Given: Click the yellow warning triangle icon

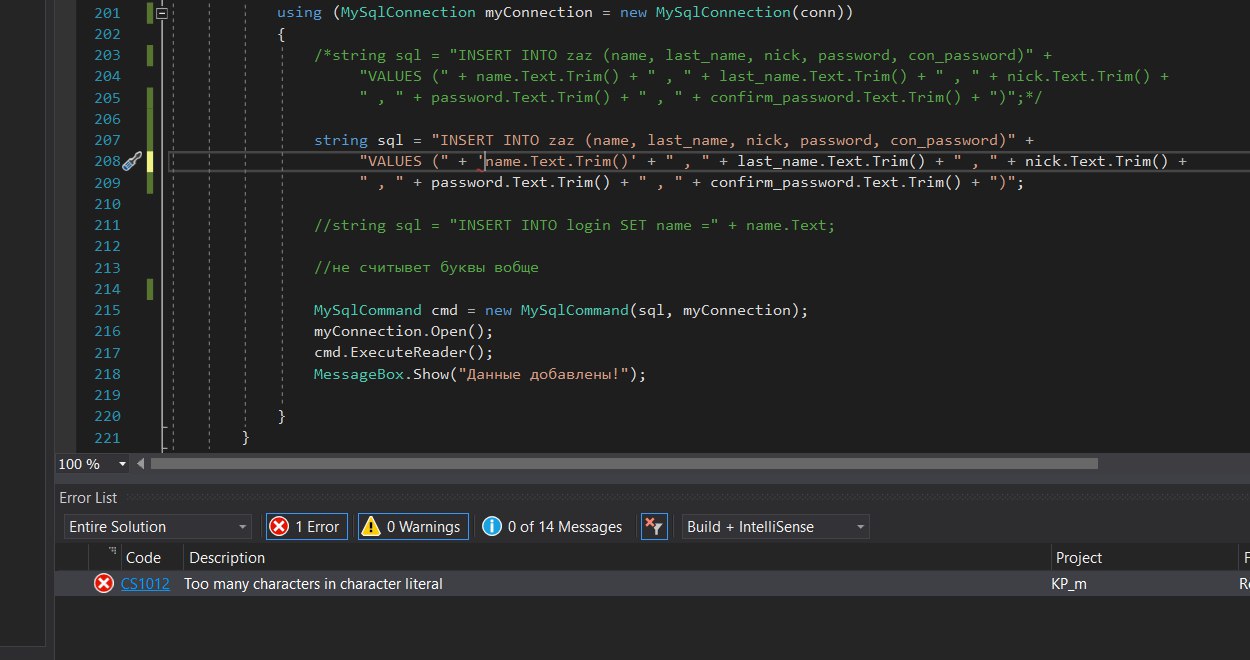Looking at the screenshot, I should [370, 527].
